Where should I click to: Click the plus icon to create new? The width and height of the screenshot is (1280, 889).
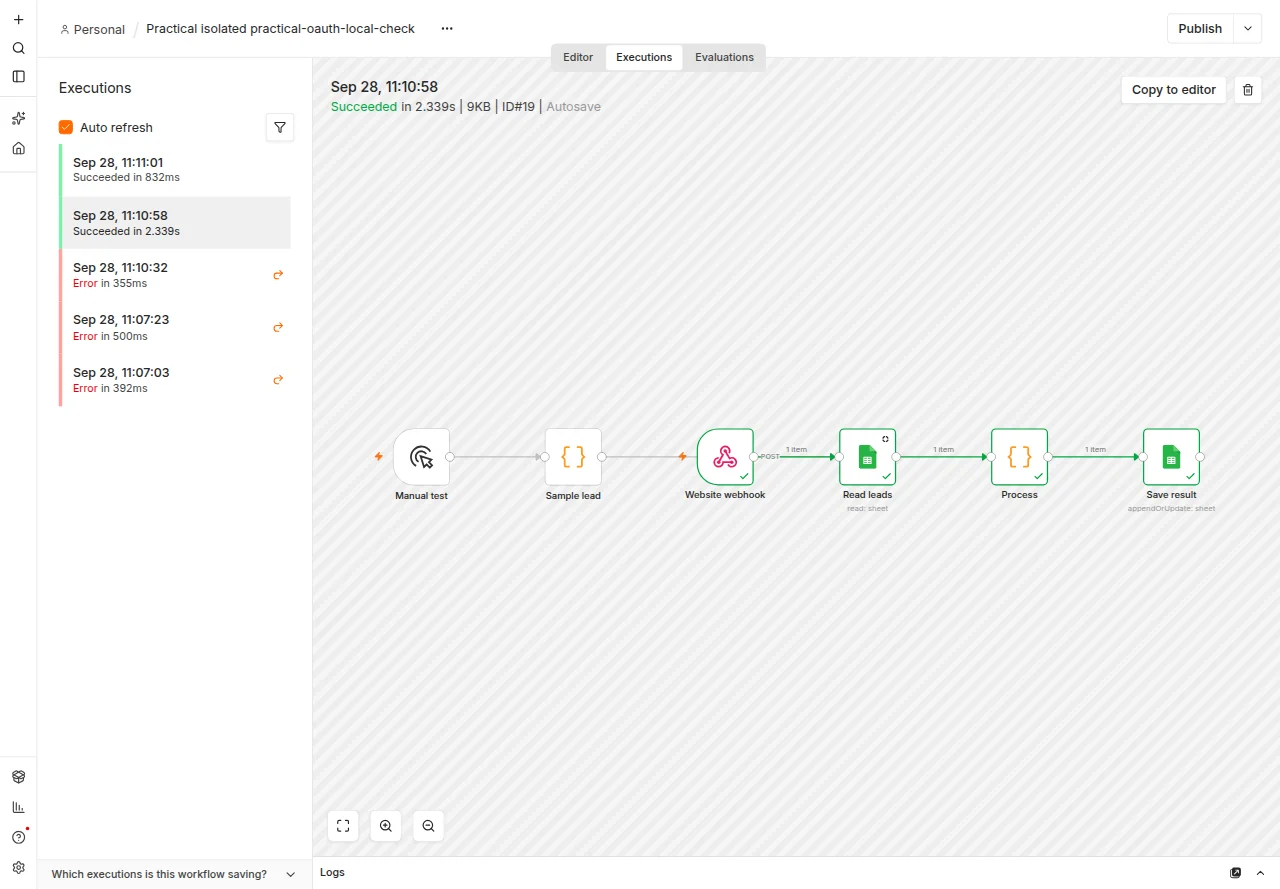point(18,19)
